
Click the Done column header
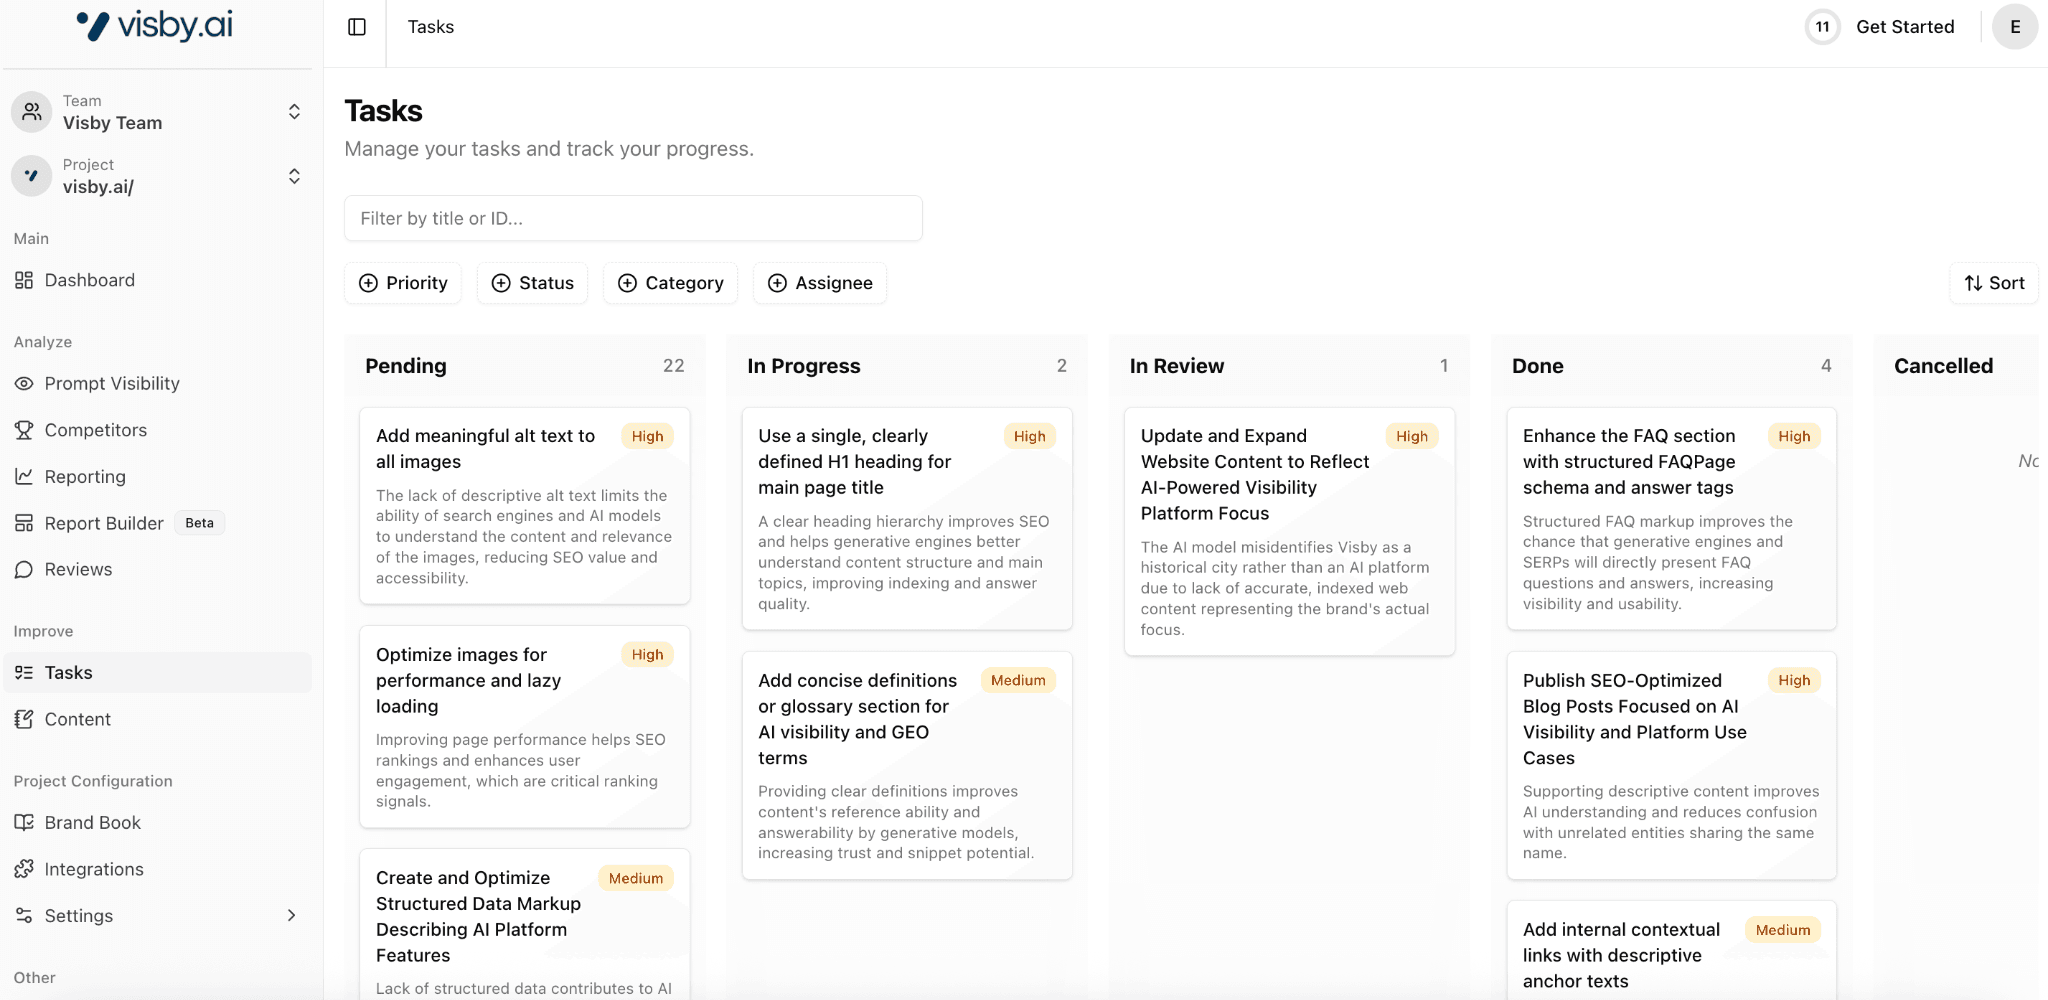pos(1538,366)
